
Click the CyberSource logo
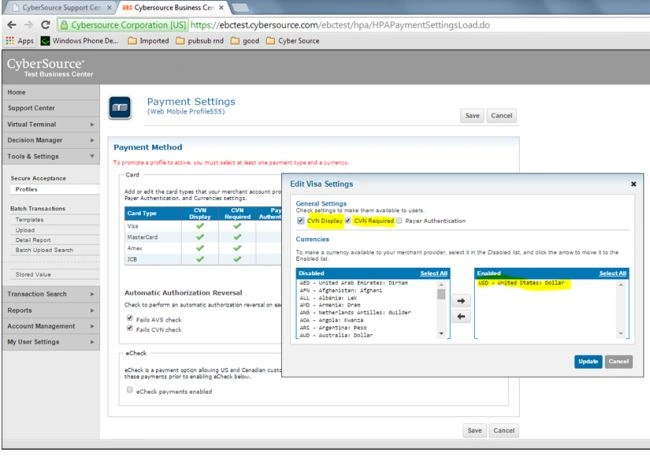pos(46,64)
